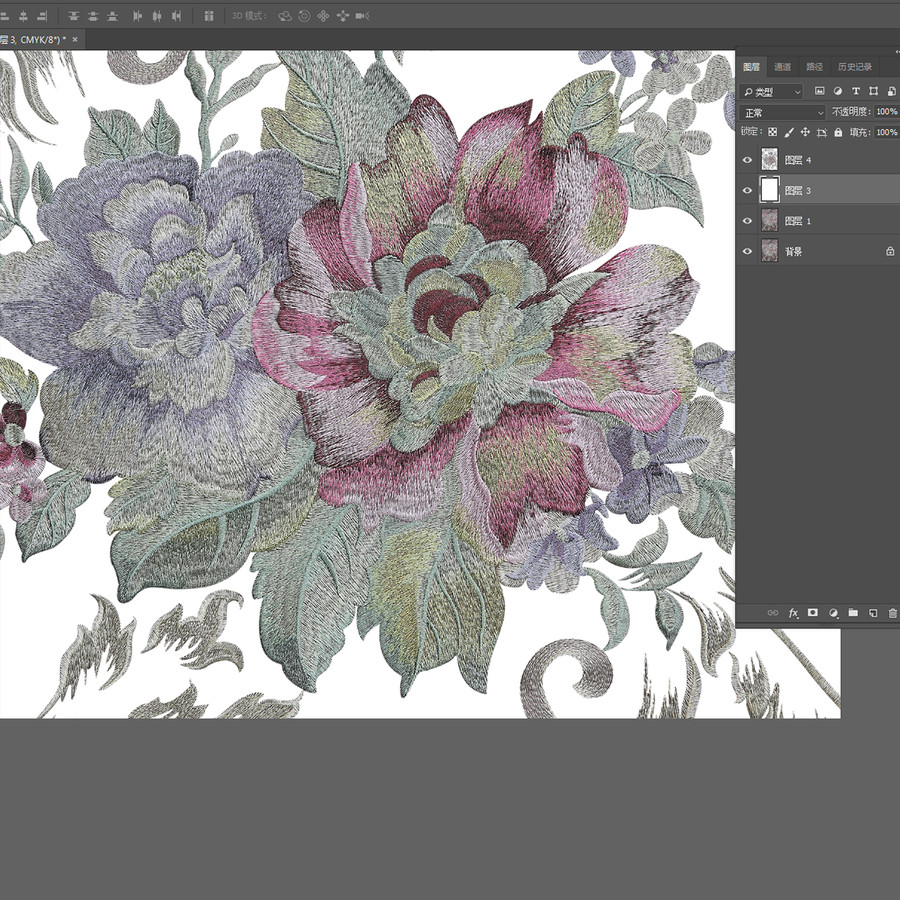The image size is (900, 900).
Task: Hide the 背景 layer using its eye icon
Action: click(x=747, y=251)
